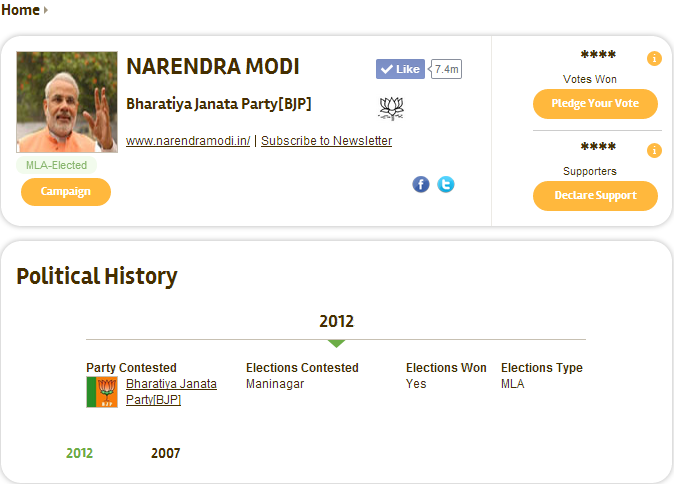This screenshot has height=484, width=674.
Task: Click the green 2012 timeline marker
Action: point(336,343)
